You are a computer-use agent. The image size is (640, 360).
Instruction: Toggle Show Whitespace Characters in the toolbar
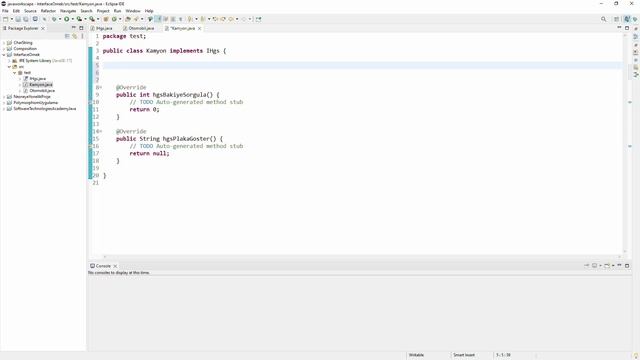180,19
